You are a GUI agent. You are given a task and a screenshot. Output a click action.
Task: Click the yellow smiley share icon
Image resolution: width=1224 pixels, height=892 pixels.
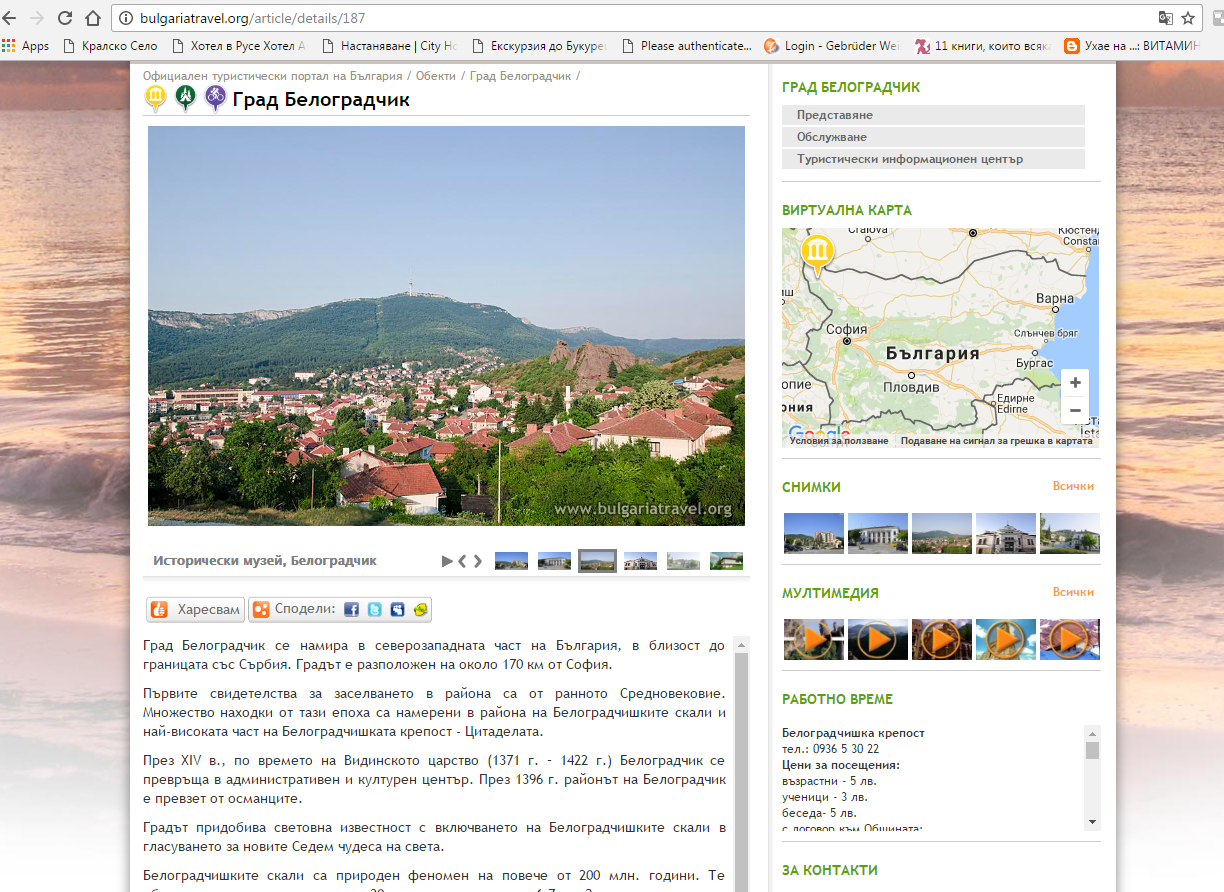pos(418,609)
